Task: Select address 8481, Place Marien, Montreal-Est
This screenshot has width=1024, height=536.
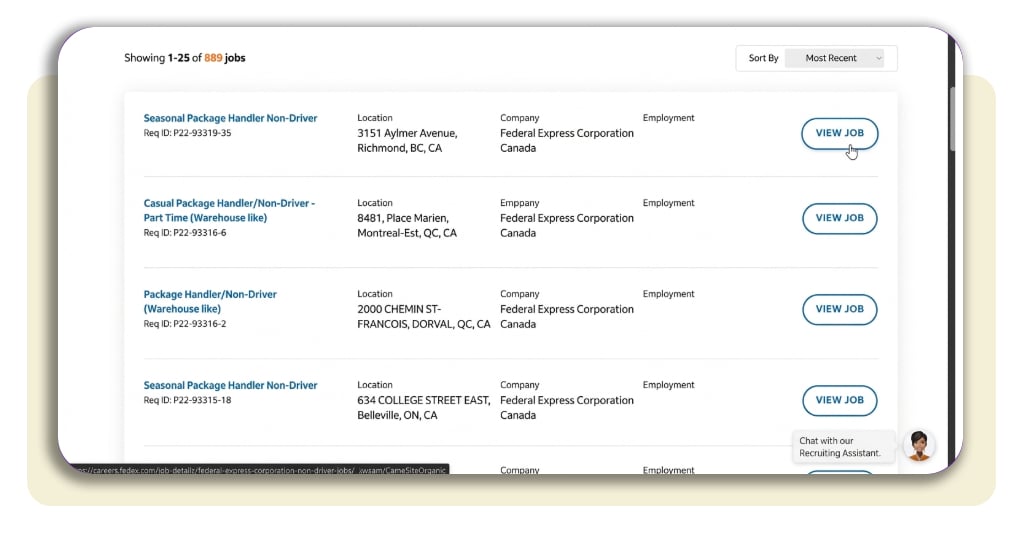Action: (x=407, y=225)
